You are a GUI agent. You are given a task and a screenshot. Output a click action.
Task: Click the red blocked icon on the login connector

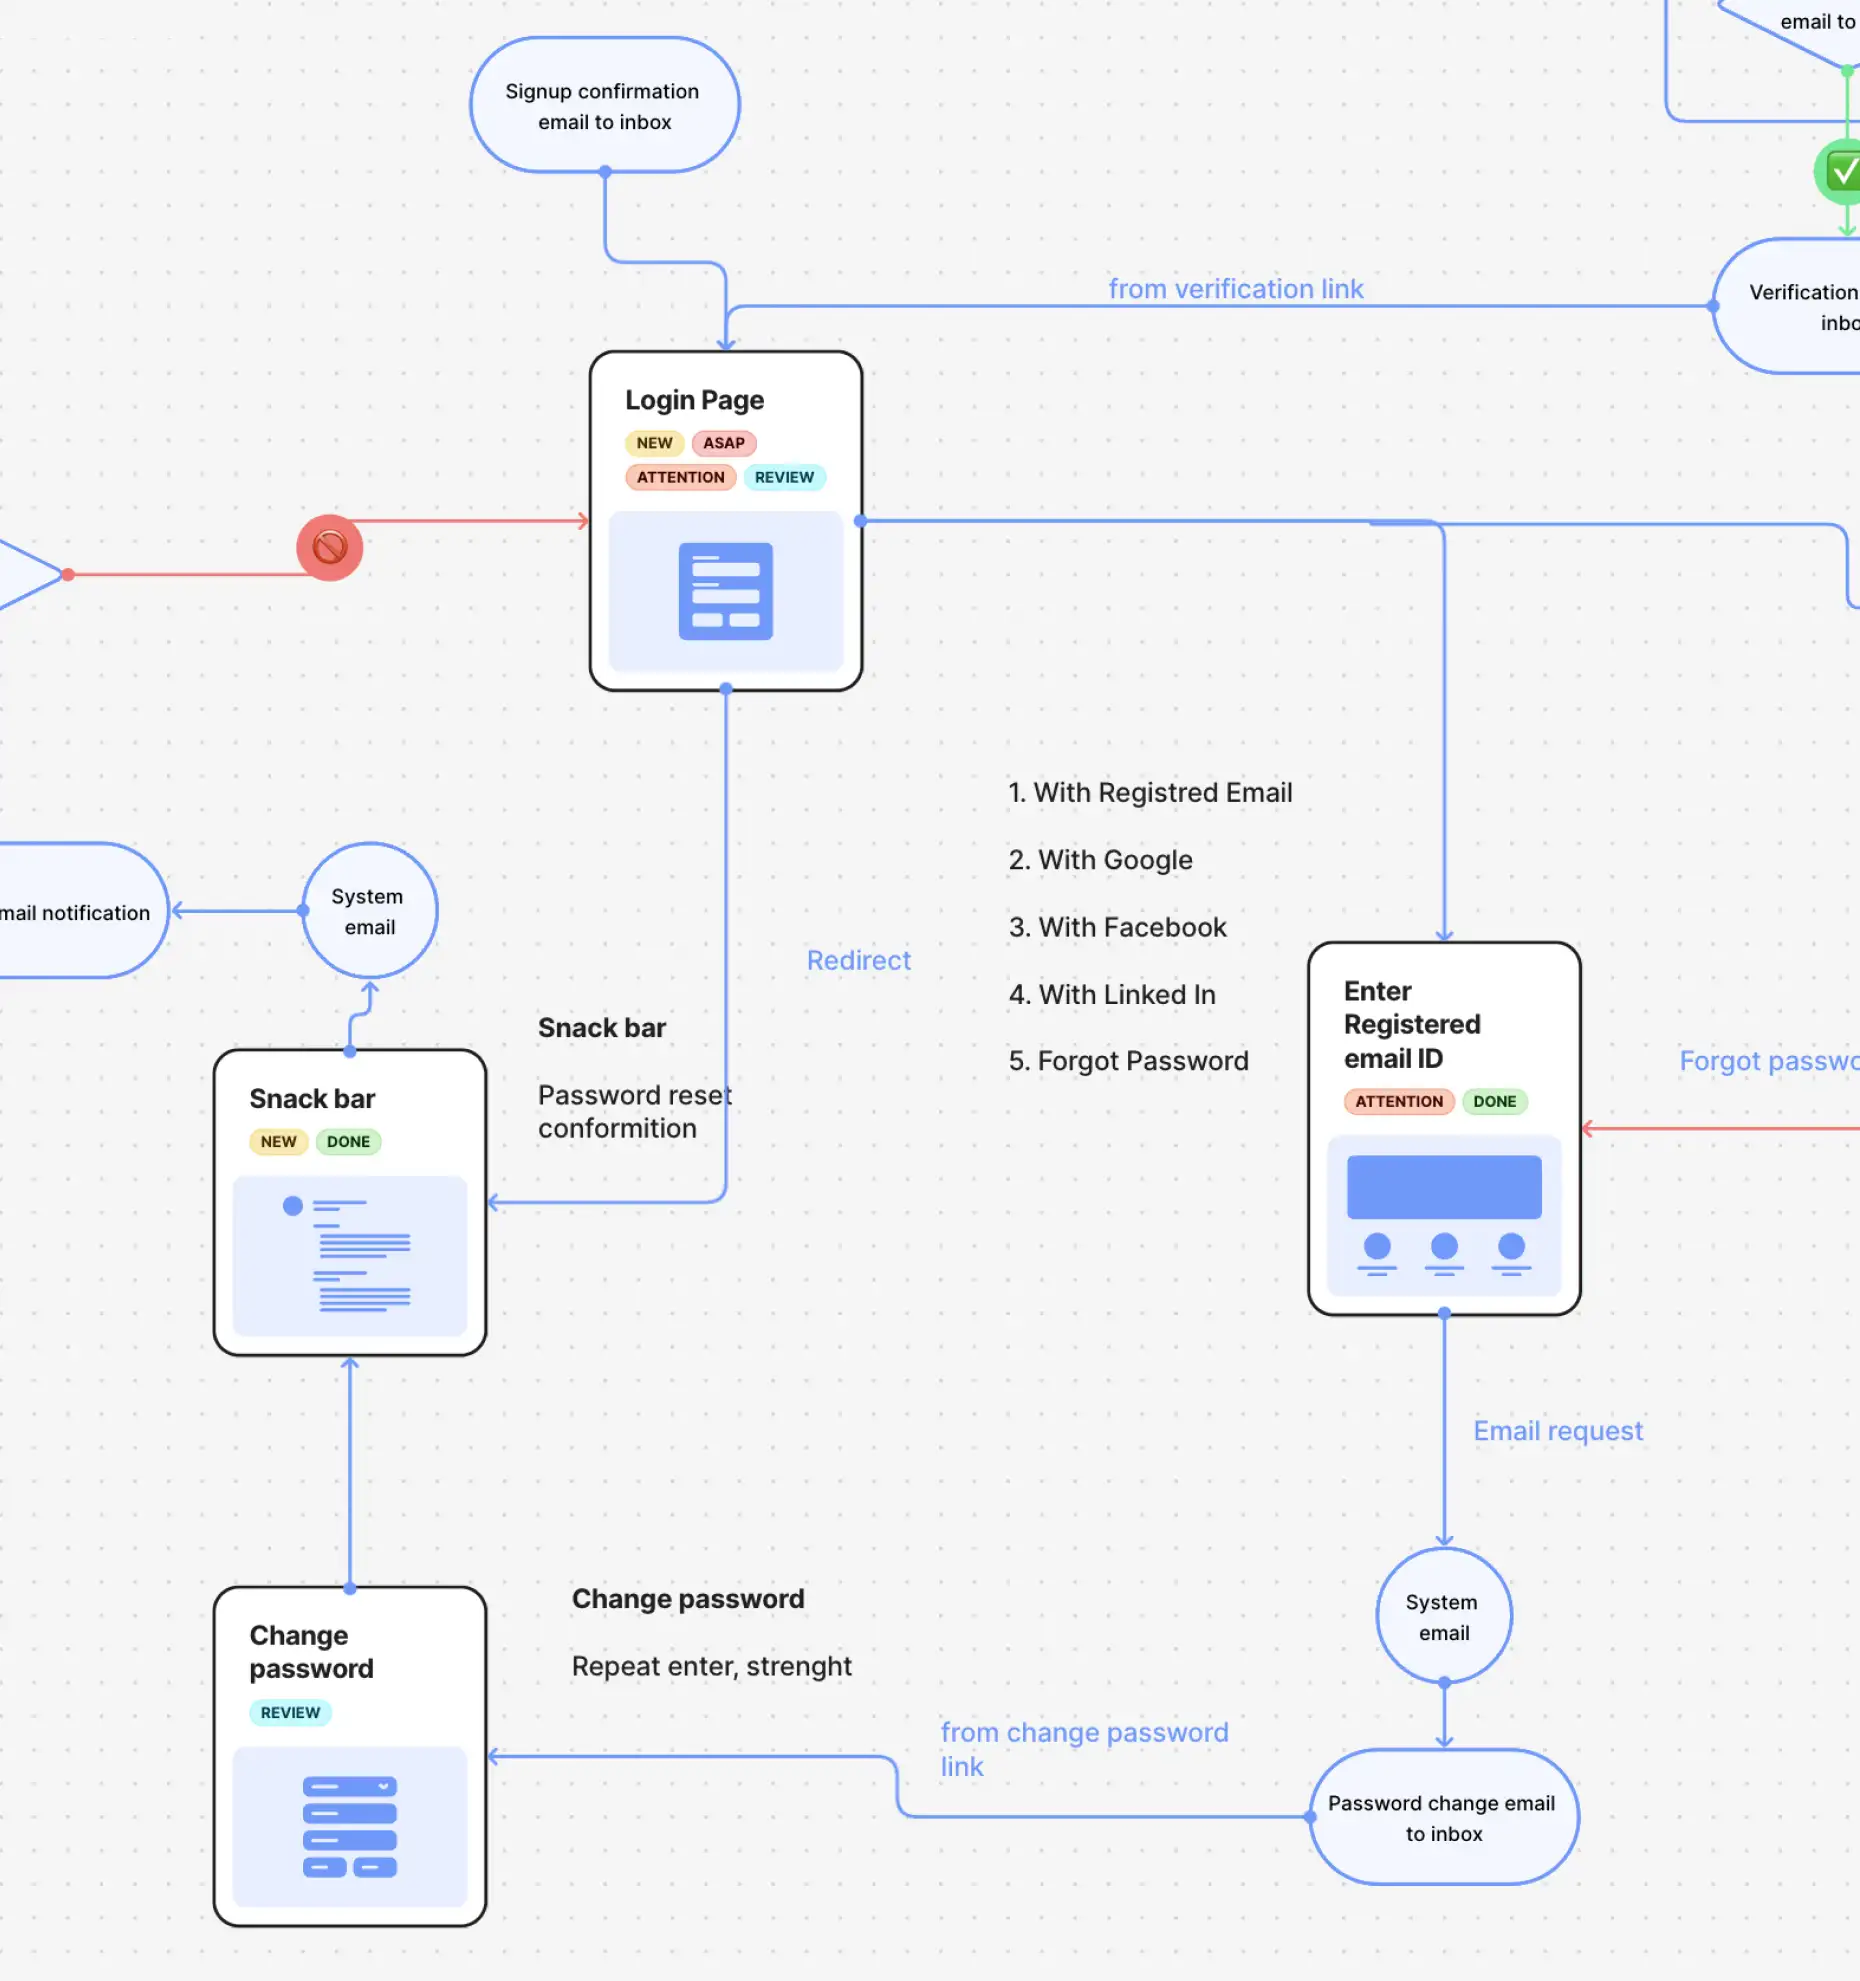point(329,546)
